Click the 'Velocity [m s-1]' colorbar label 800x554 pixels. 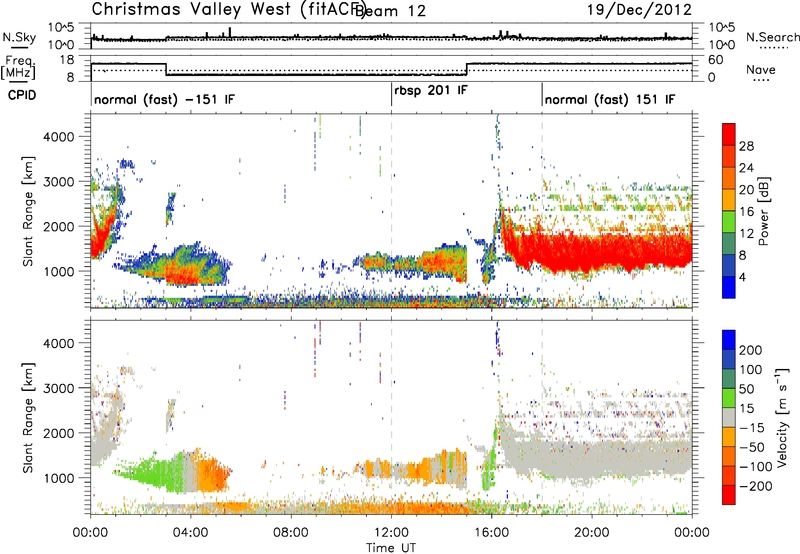pos(781,417)
